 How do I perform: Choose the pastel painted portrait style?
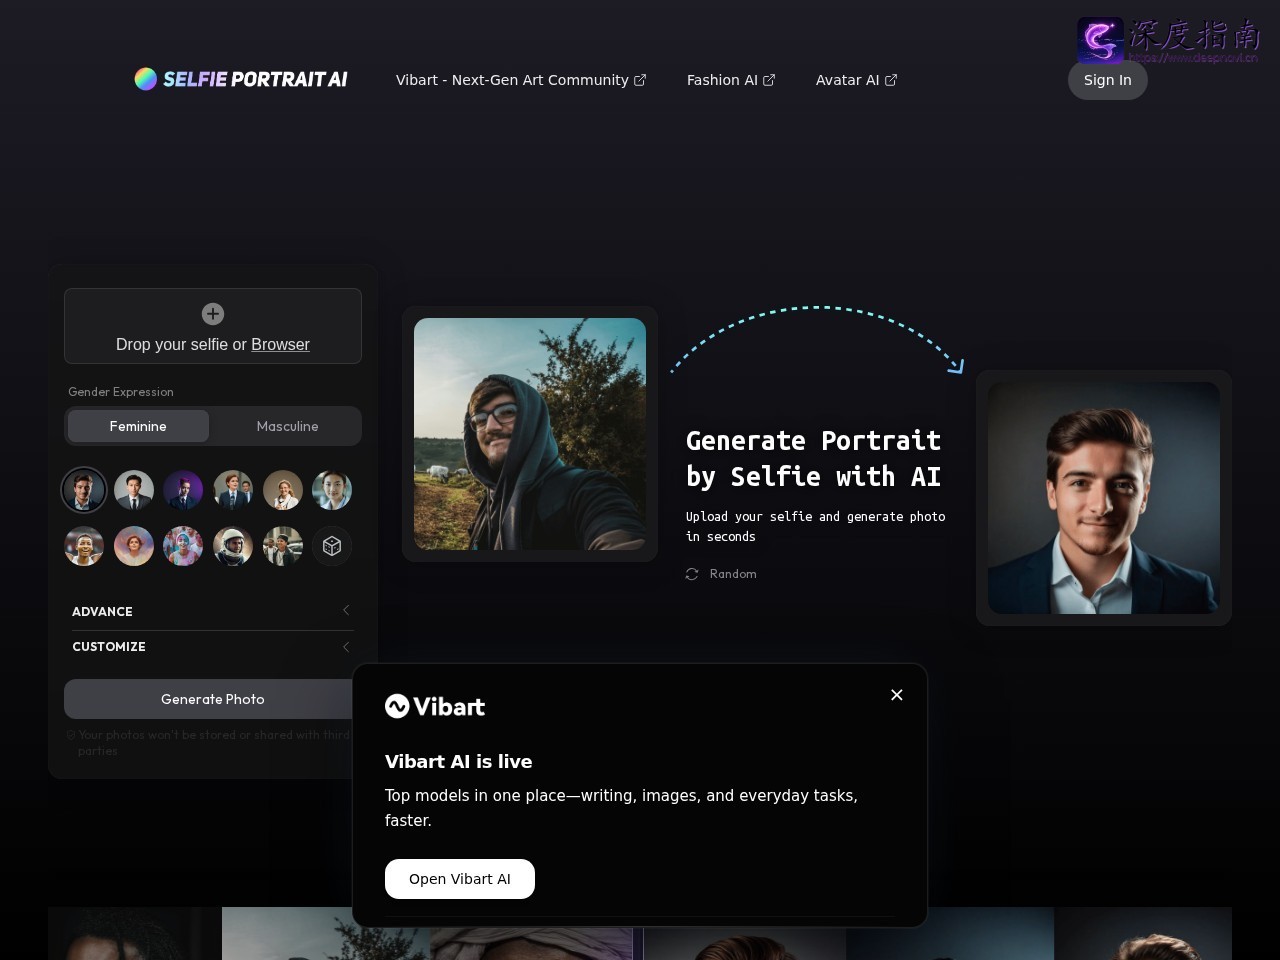pyautogui.click(x=134, y=546)
